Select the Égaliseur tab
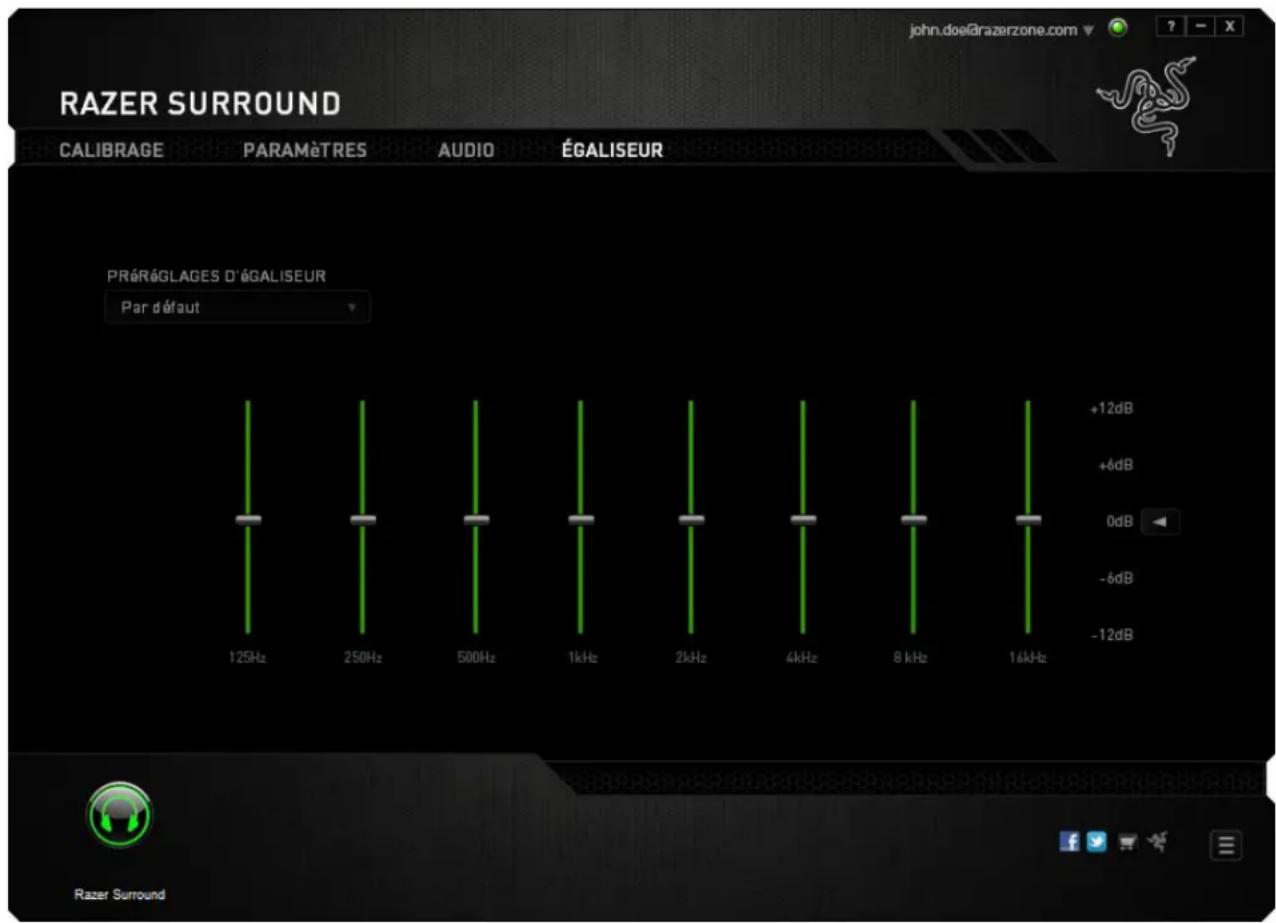 [612, 150]
